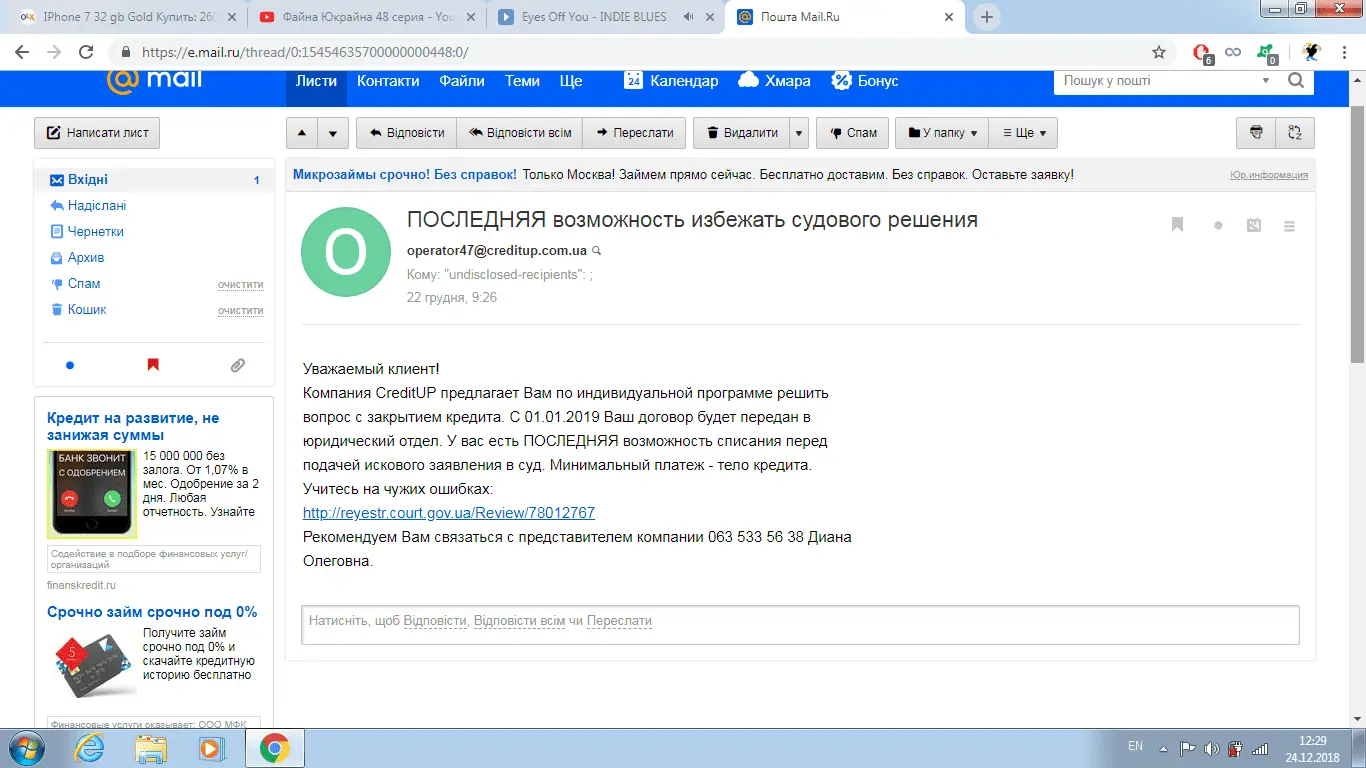This screenshot has width=1366, height=768.
Task: Filter flagged messages with red flag
Action: (153, 366)
